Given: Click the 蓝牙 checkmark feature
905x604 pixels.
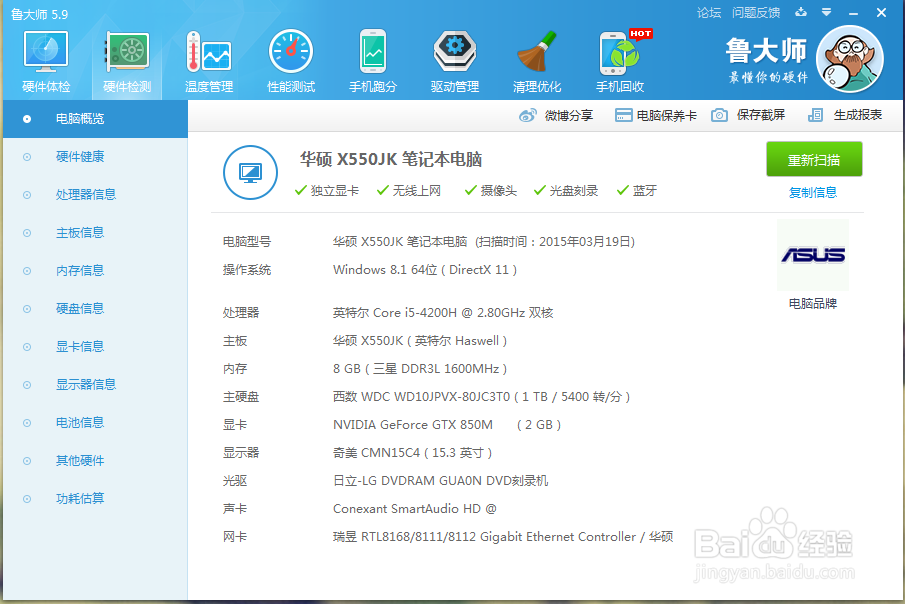Looking at the screenshot, I should tap(637, 191).
